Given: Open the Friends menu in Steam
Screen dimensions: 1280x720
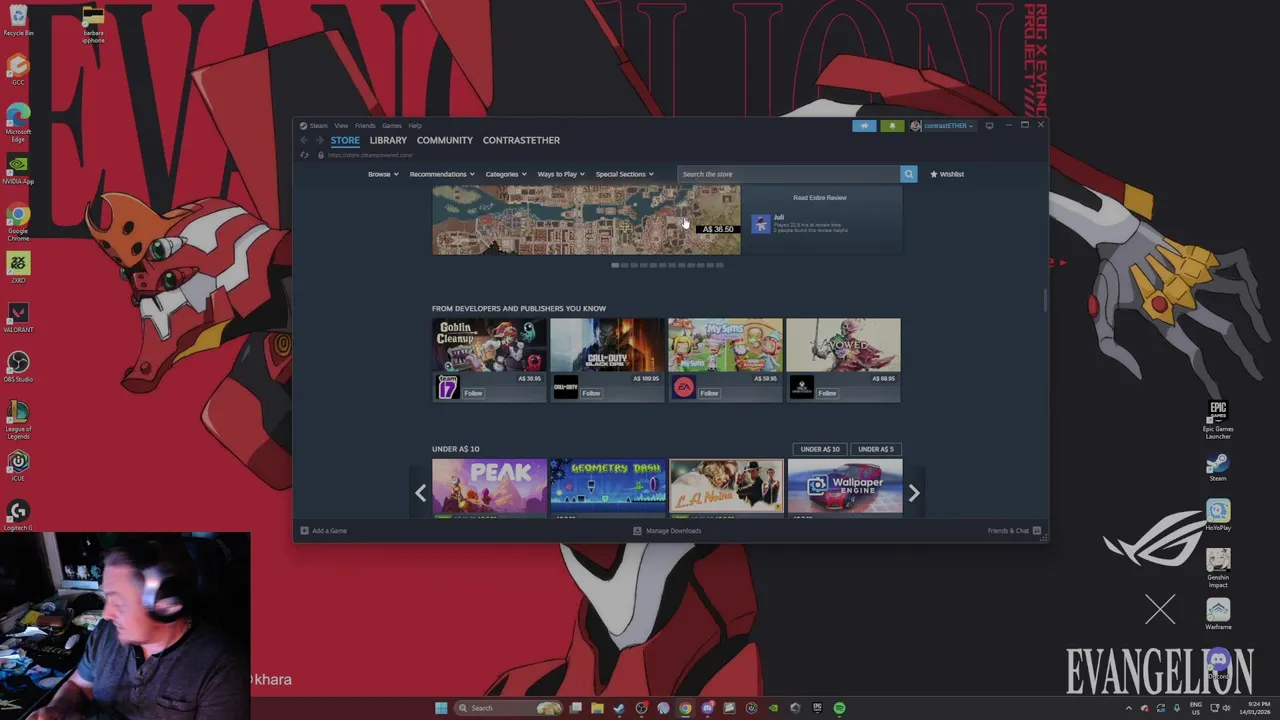Looking at the screenshot, I should click(x=365, y=126).
